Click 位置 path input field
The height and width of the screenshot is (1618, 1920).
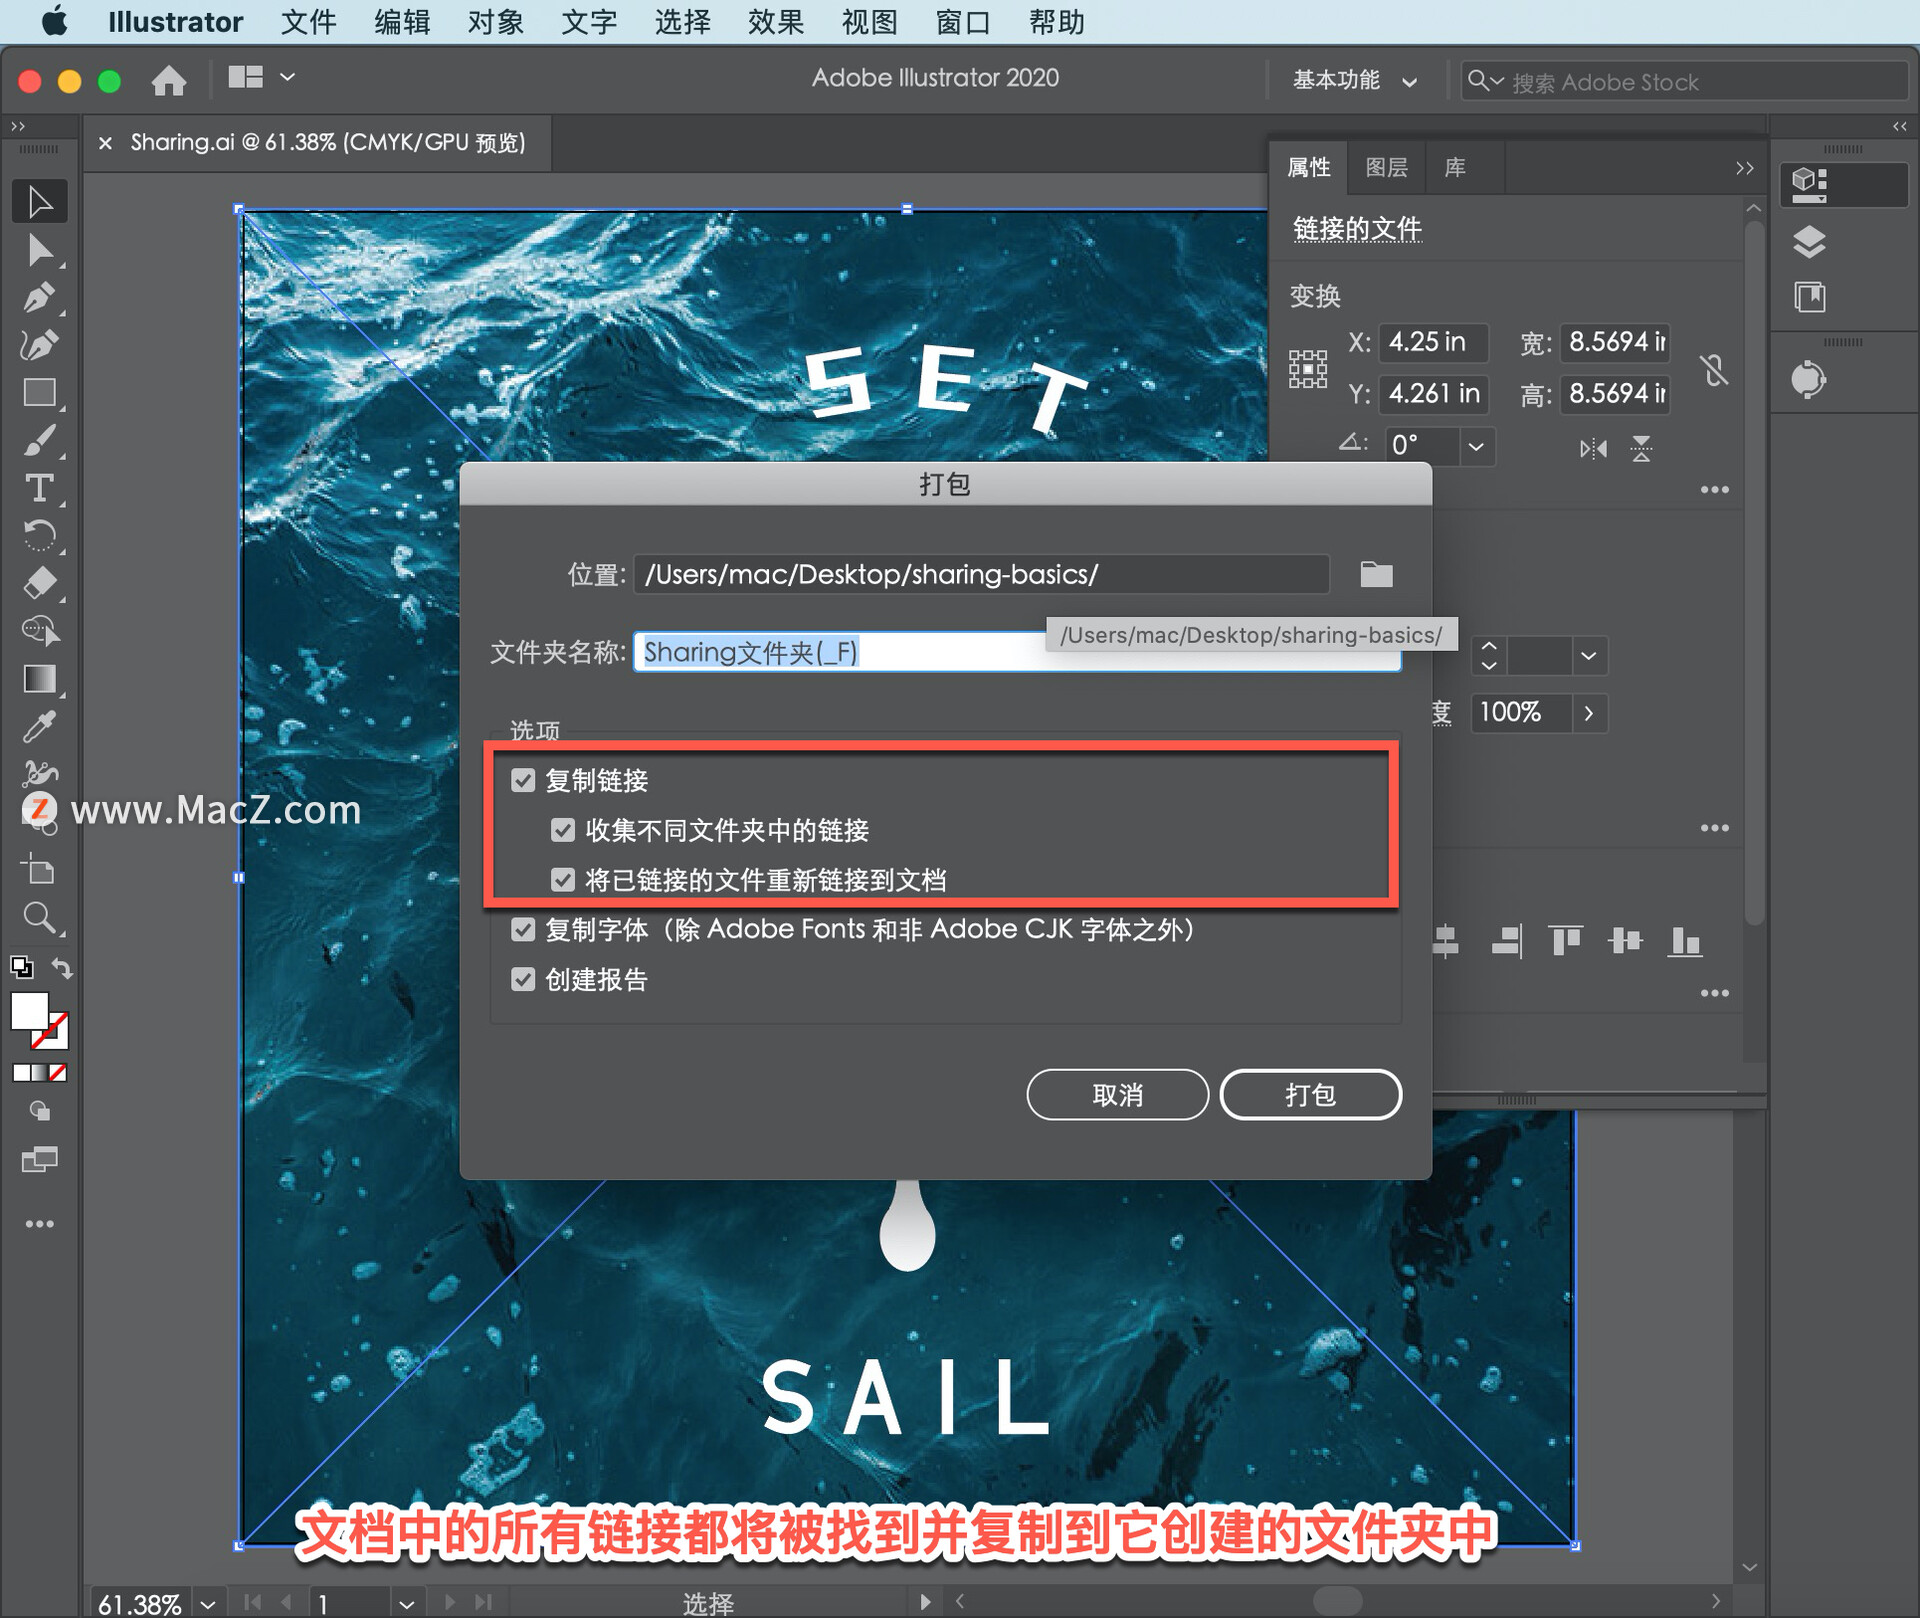[x=981, y=574]
